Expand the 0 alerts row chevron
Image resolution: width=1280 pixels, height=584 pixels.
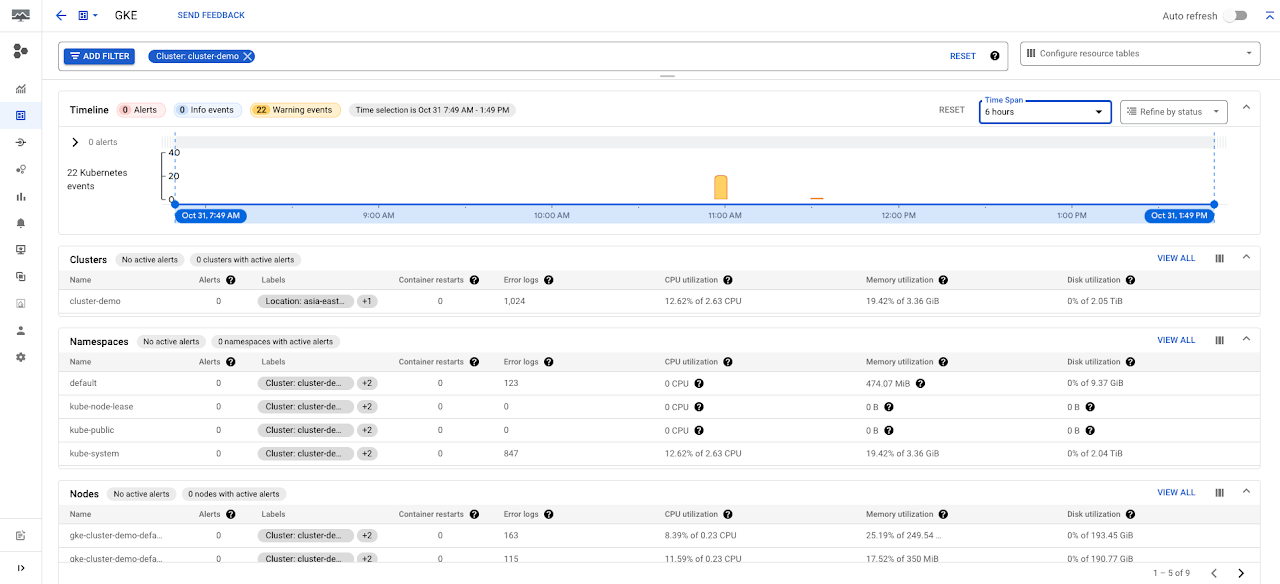pyautogui.click(x=75, y=142)
